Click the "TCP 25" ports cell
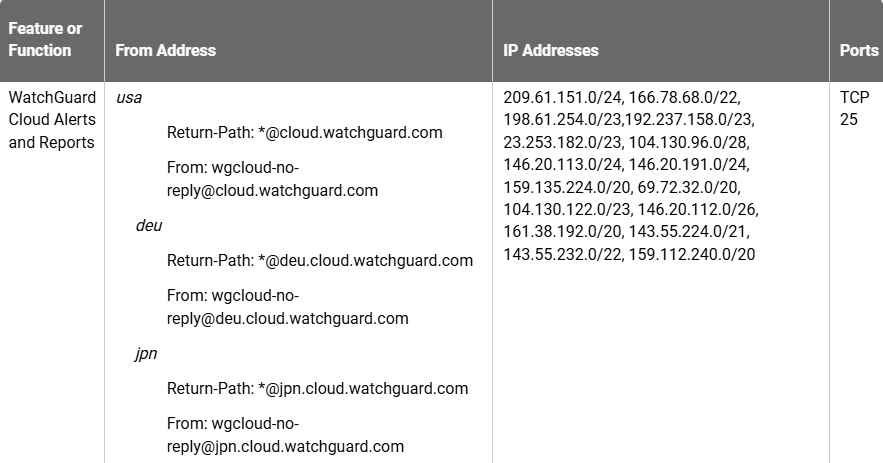 (x=854, y=108)
